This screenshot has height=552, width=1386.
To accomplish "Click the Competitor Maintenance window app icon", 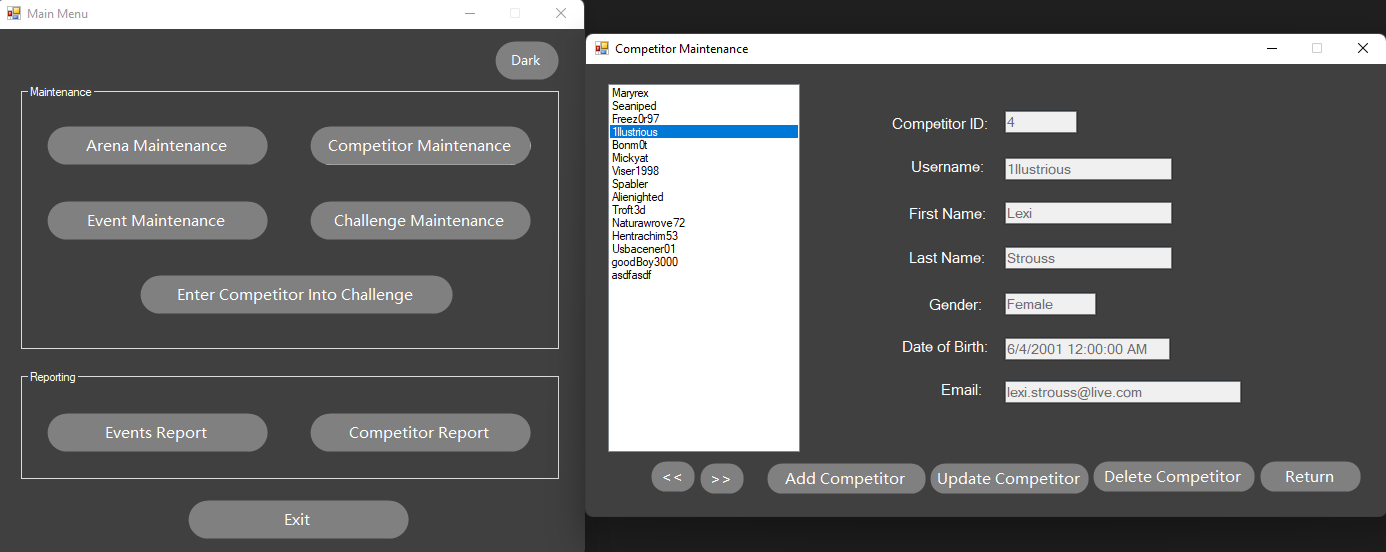I will click(602, 48).
